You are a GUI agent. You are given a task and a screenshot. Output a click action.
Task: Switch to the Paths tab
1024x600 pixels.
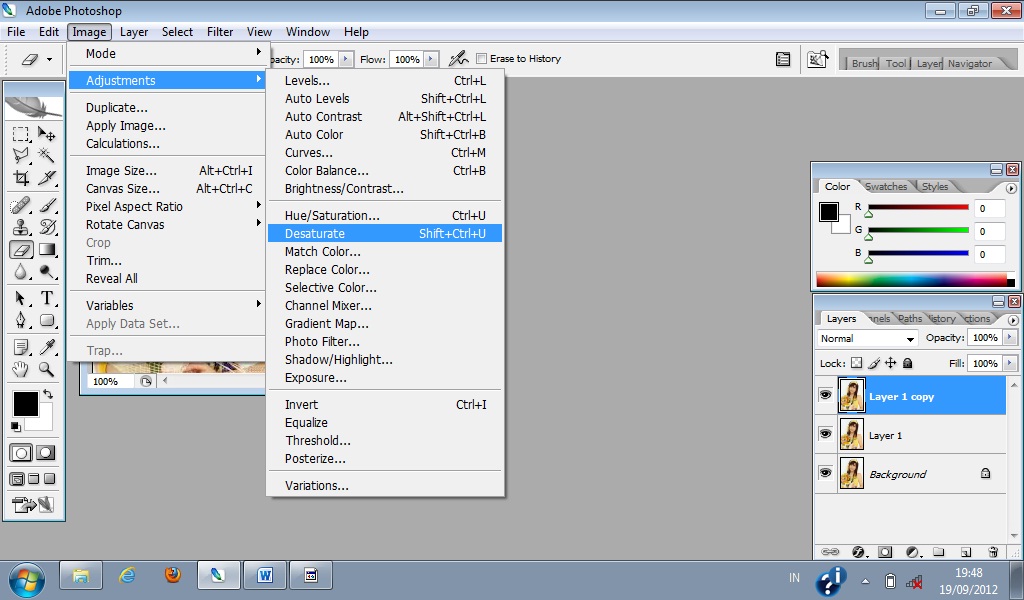[910, 319]
